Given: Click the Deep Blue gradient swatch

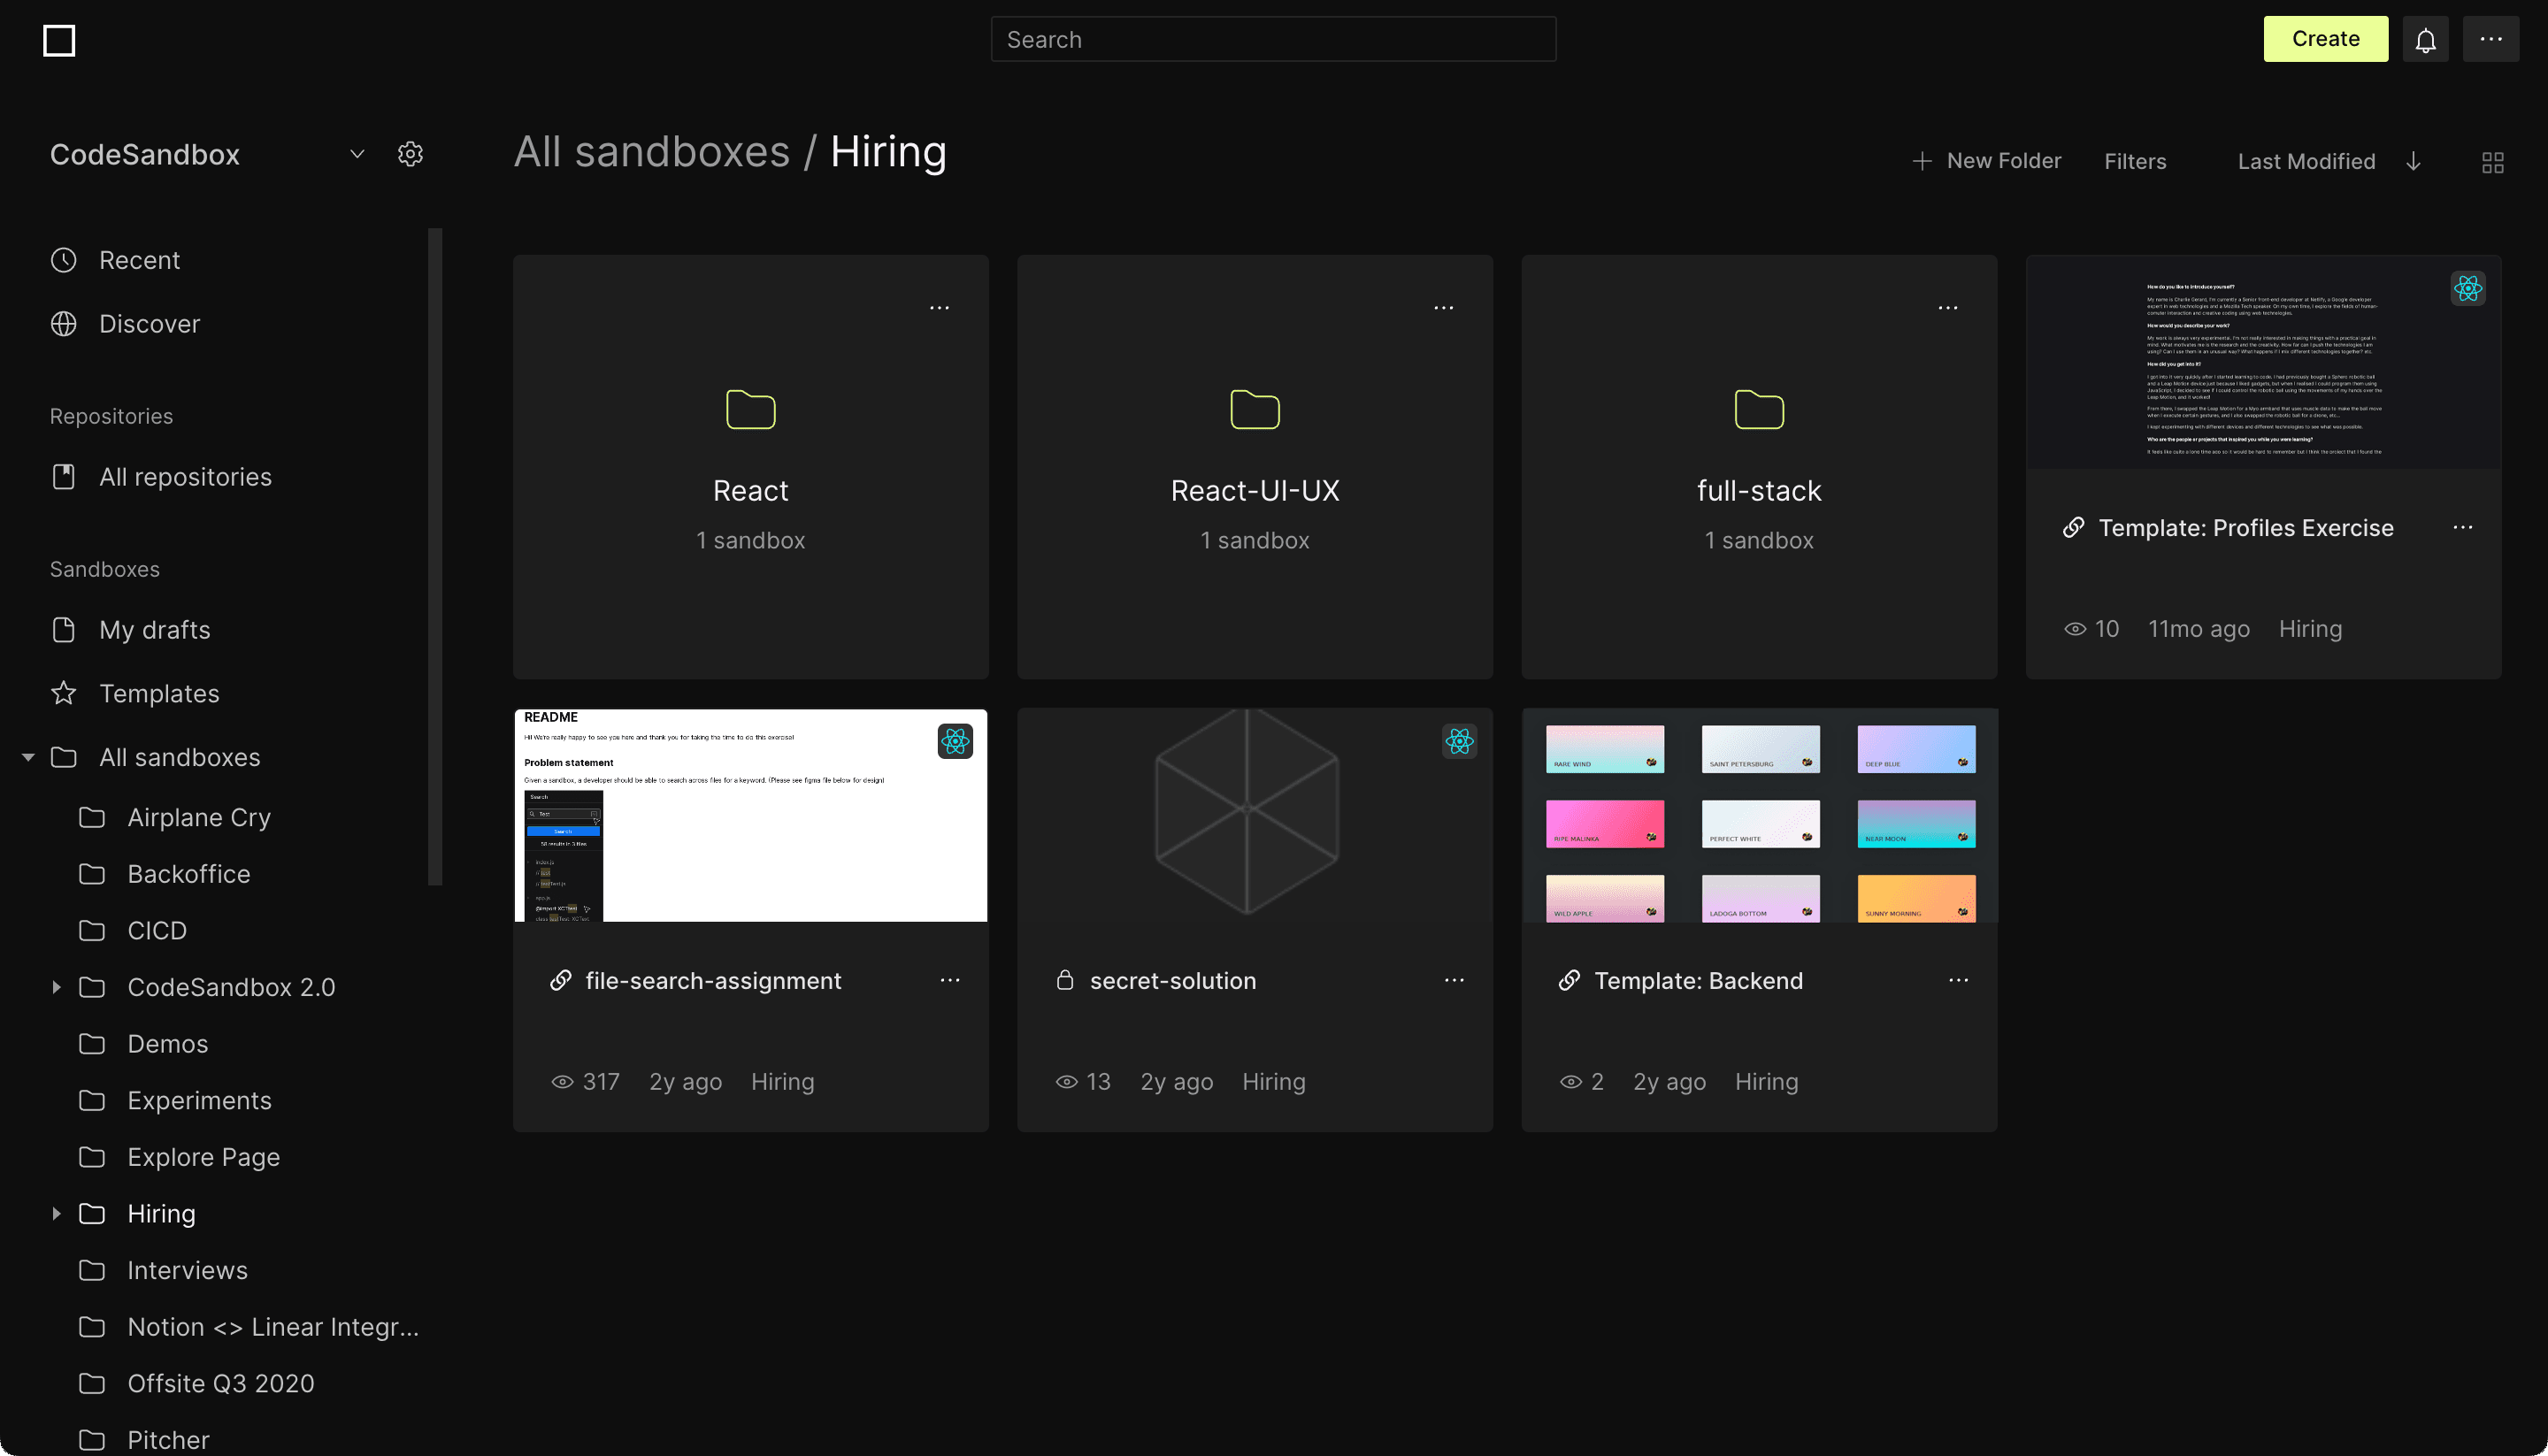Looking at the screenshot, I should tap(1916, 749).
